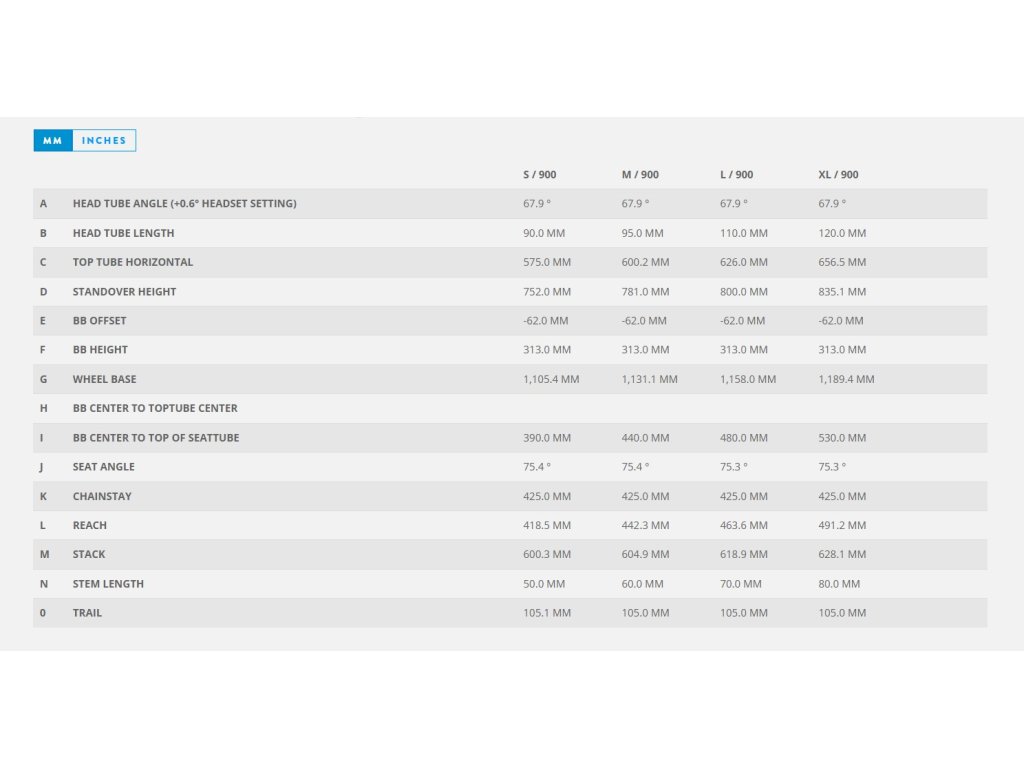Image resolution: width=1024 pixels, height=768 pixels.
Task: Select the 463.6 MM reach value
Action: click(x=744, y=525)
